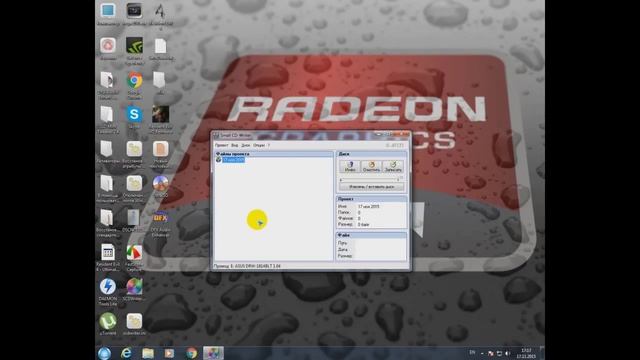Click the Очистить (erase disc) button
Viewport: 640px width, 360px height.
tap(371, 166)
